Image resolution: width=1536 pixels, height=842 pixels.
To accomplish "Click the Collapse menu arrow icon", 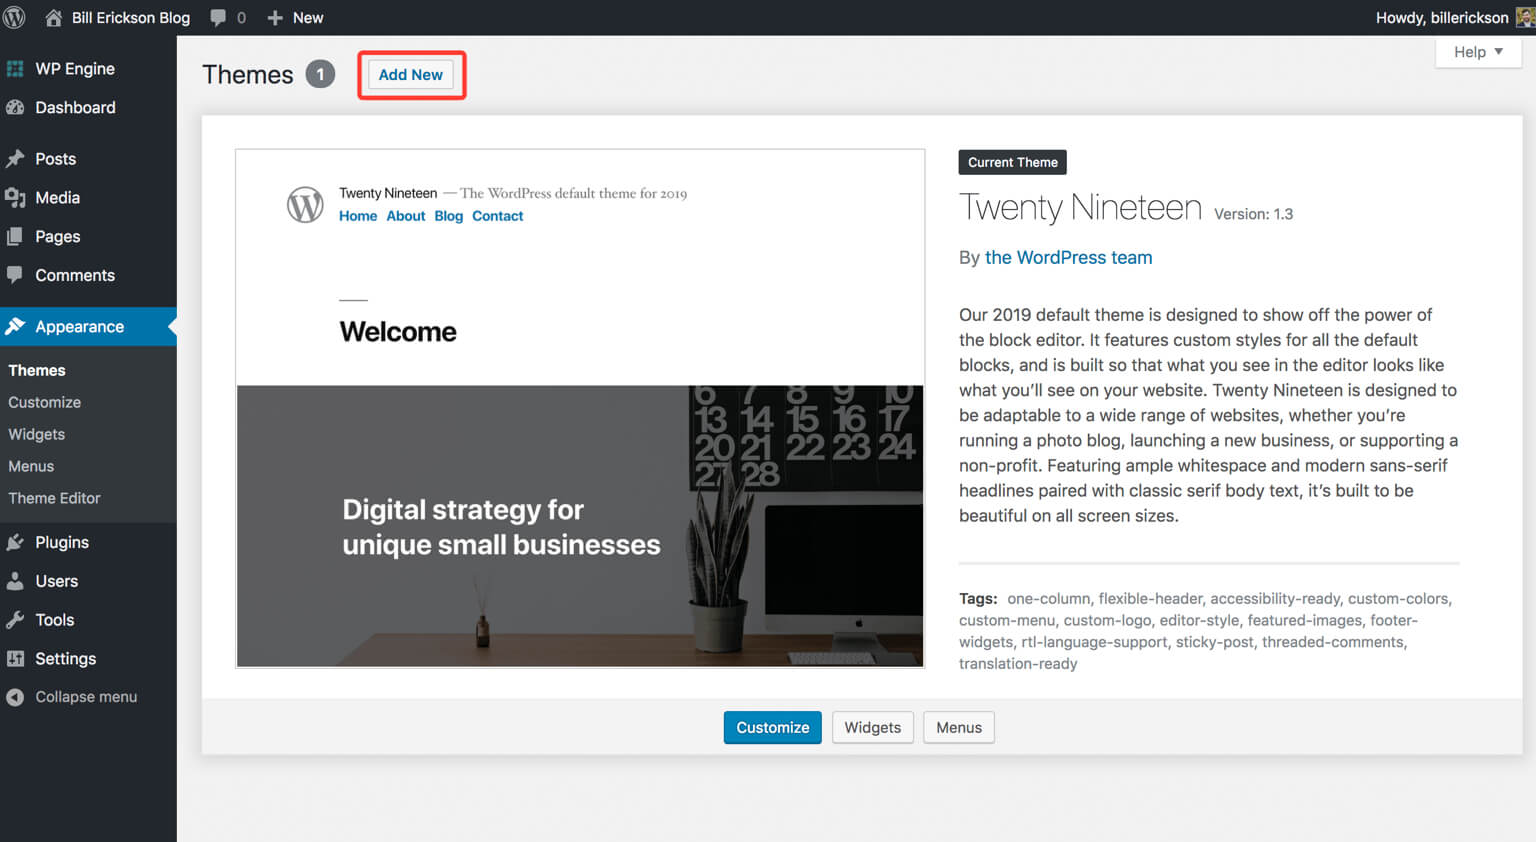I will click(x=15, y=697).
